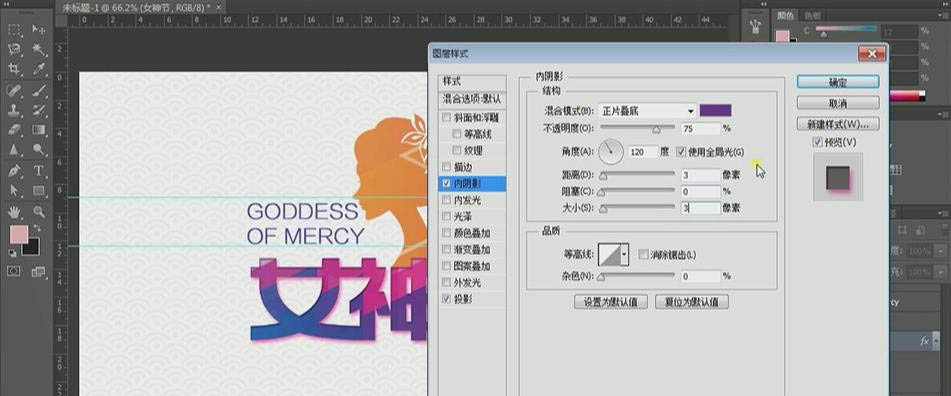The image size is (951, 396).
Task: Select the Zoom magnifier tool
Action: pyautogui.click(x=39, y=212)
